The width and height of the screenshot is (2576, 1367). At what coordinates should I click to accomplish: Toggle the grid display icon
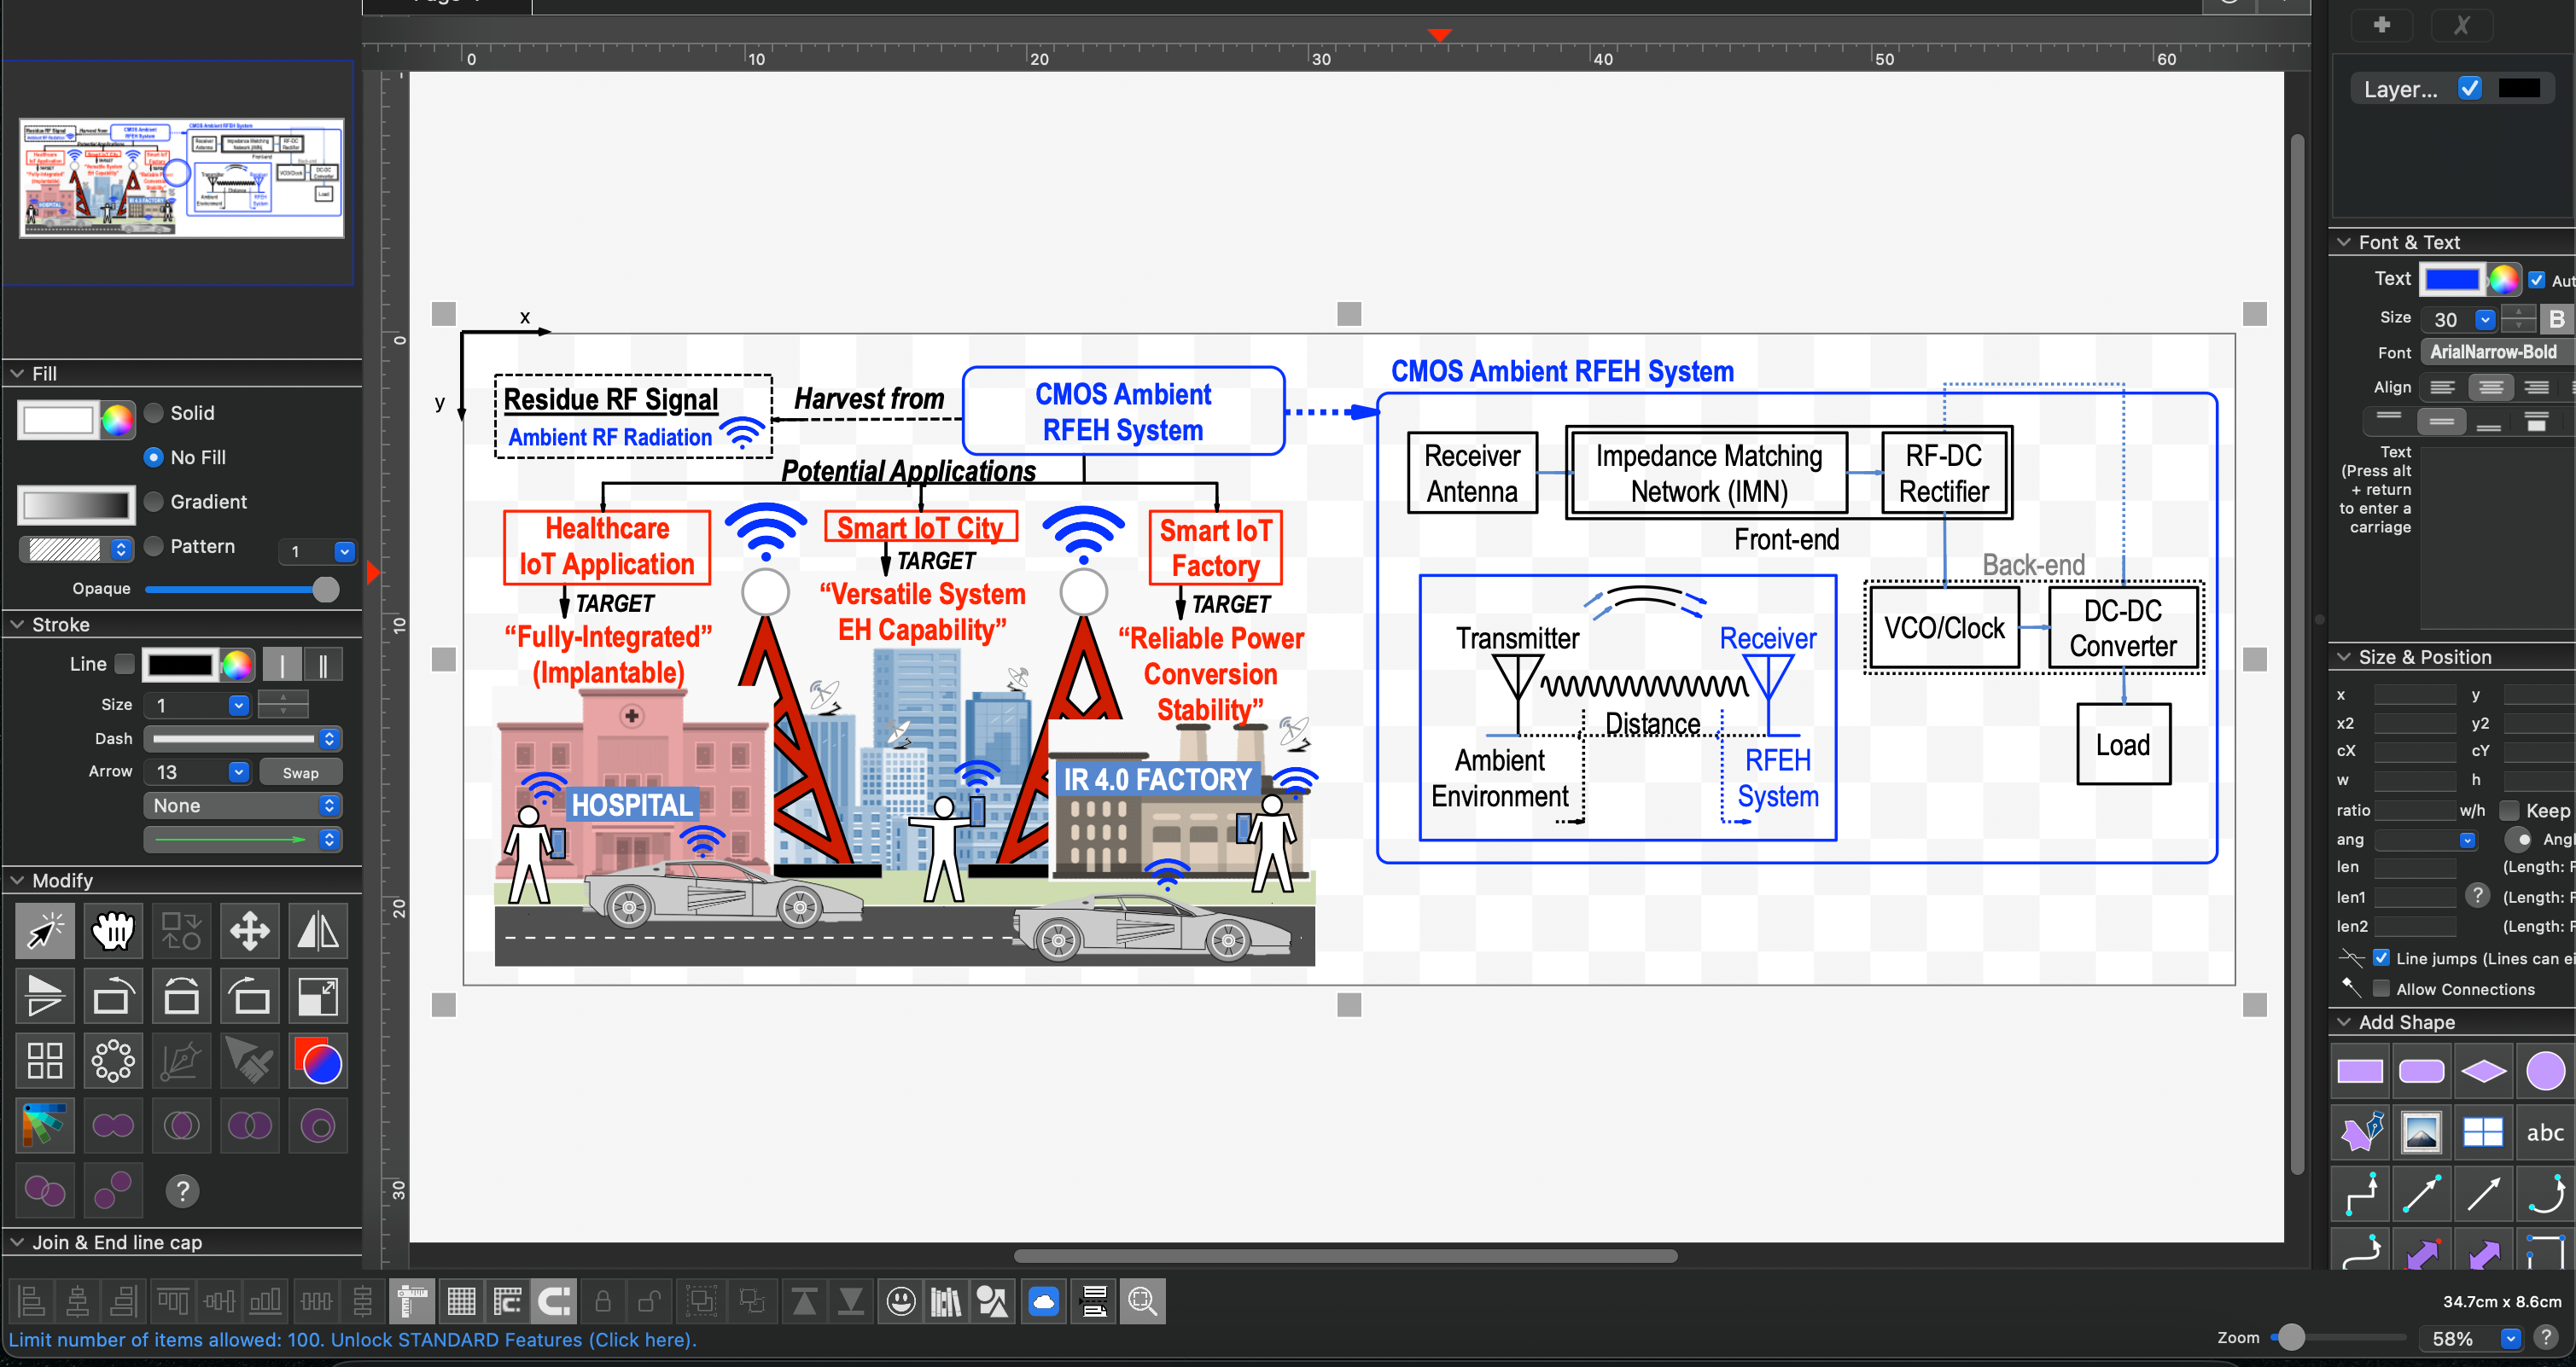pyautogui.click(x=461, y=1301)
